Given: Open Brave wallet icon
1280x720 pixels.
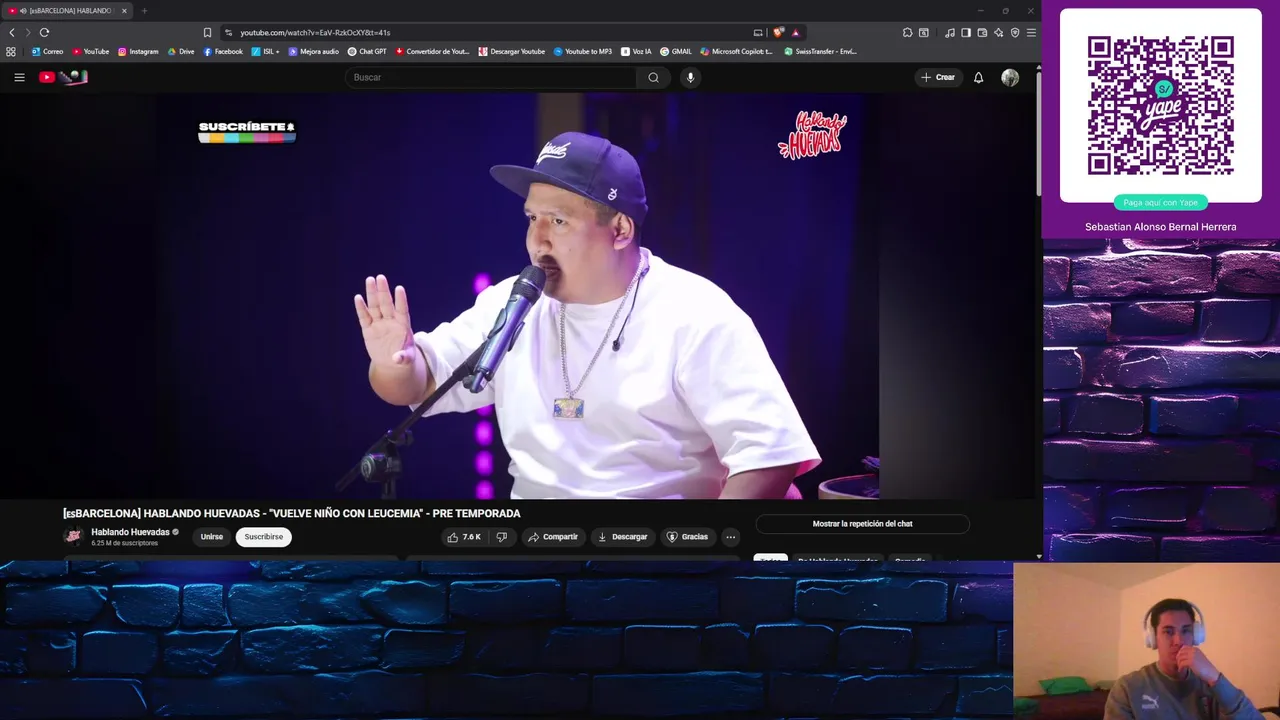Looking at the screenshot, I should tap(982, 32).
